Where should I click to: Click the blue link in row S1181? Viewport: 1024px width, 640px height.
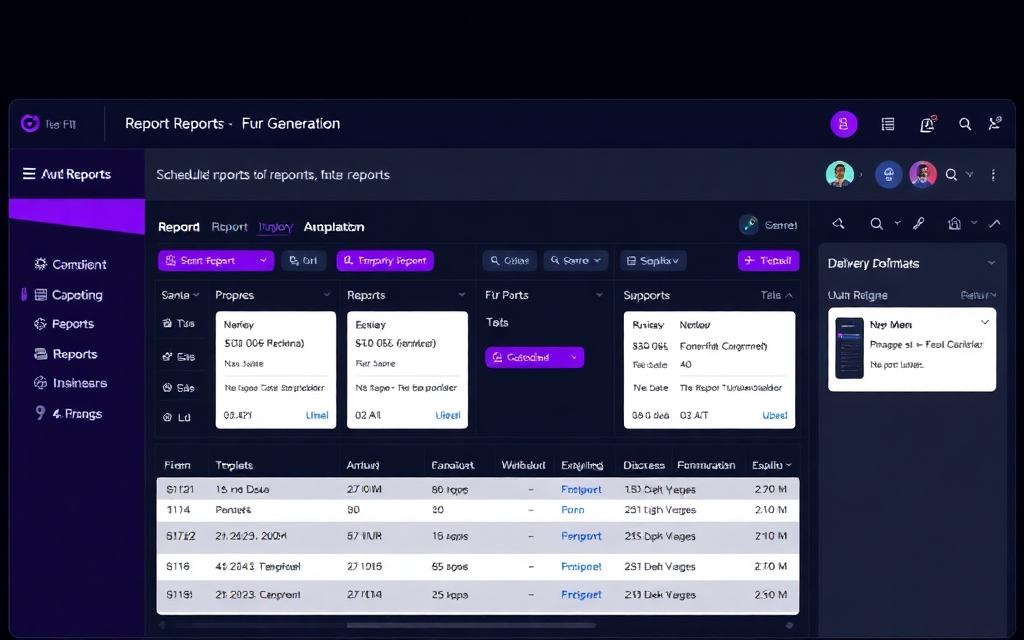click(581, 594)
